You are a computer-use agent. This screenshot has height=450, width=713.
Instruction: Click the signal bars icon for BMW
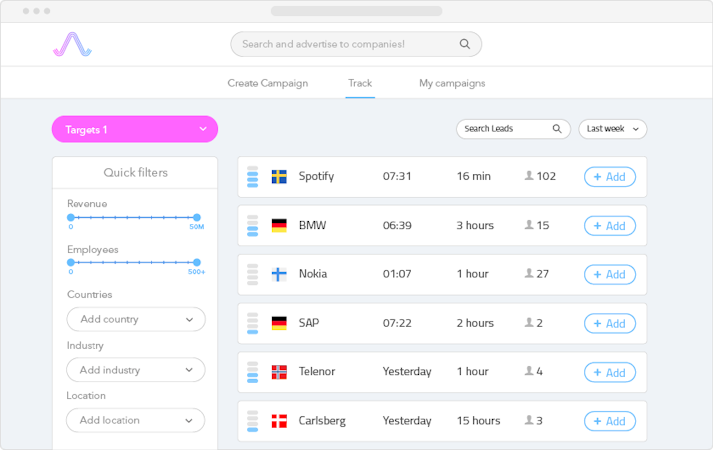(252, 225)
